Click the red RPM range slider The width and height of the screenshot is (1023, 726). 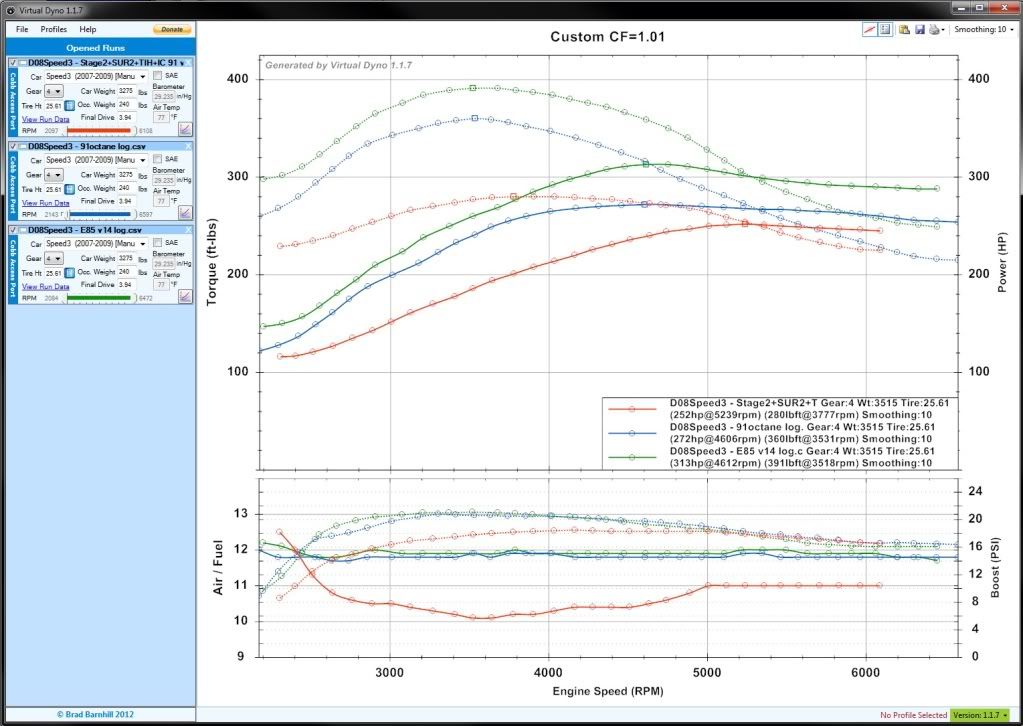(98, 130)
